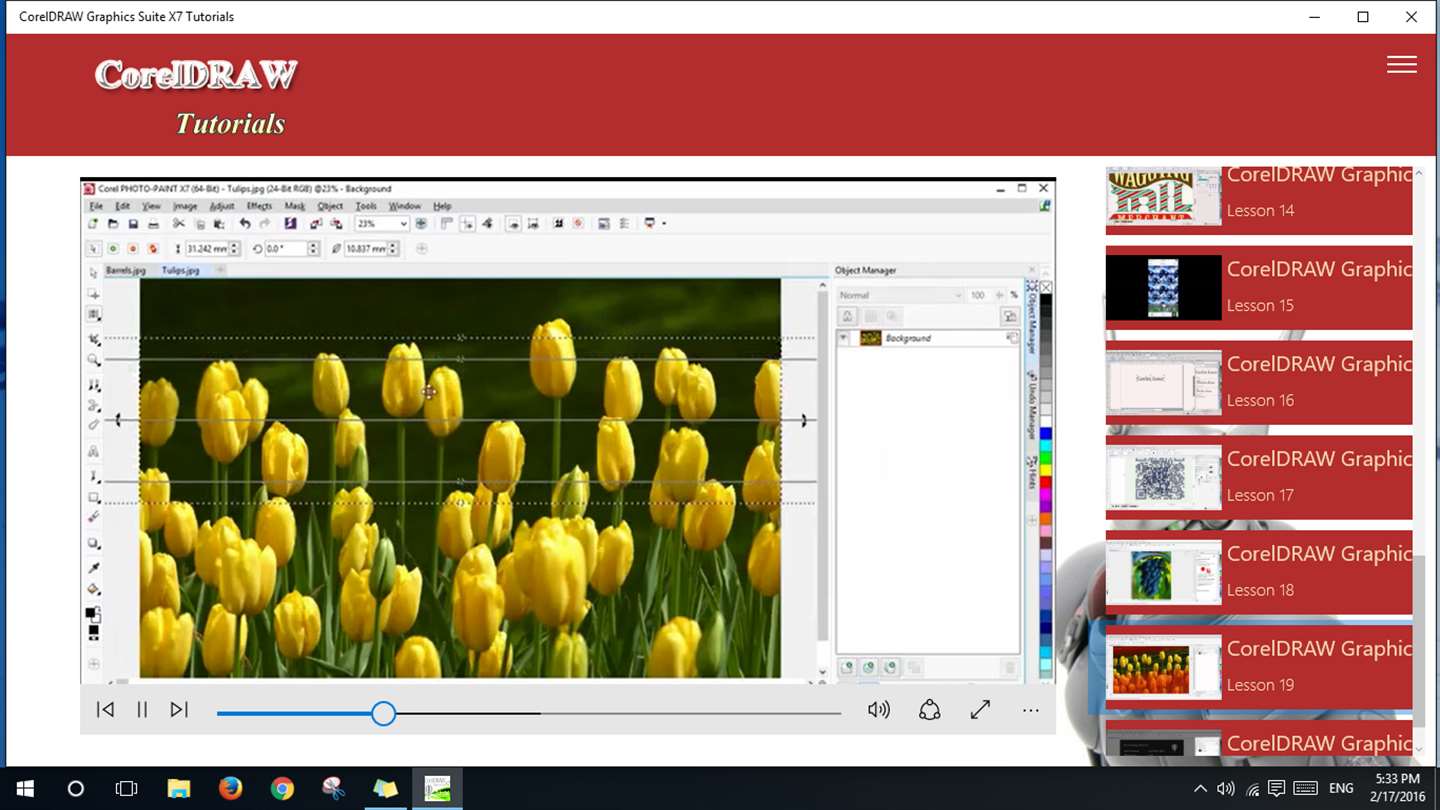This screenshot has width=1440, height=810.
Task: Click the 0.0° rotation angle field
Action: point(286,248)
